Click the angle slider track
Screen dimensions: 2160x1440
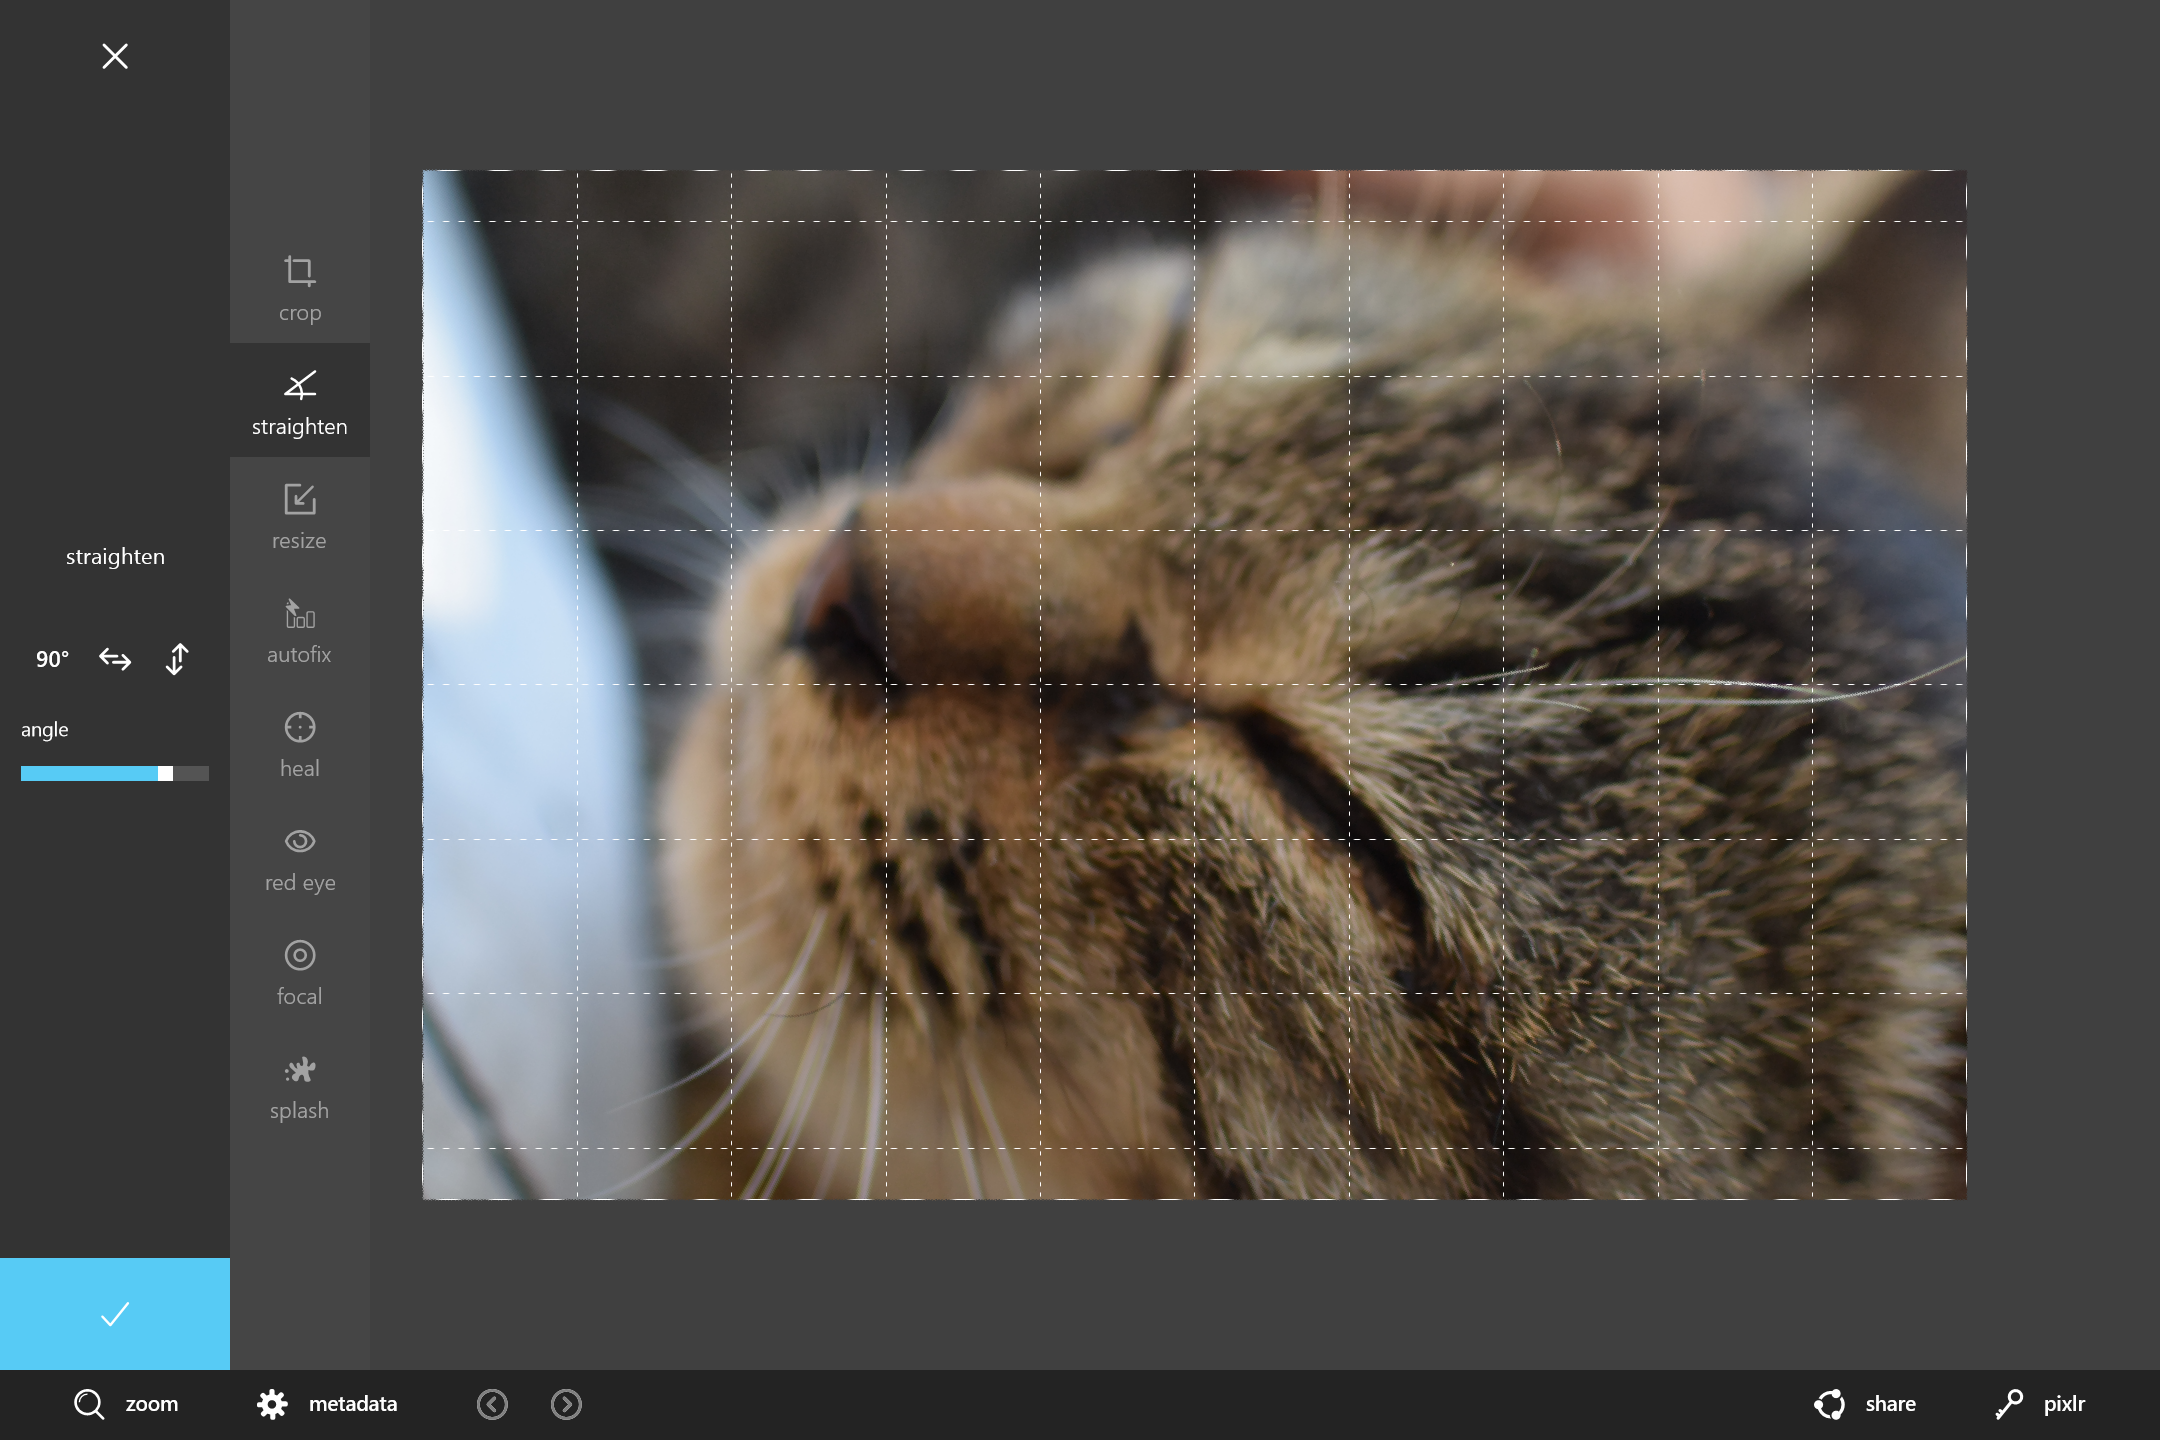tap(114, 773)
